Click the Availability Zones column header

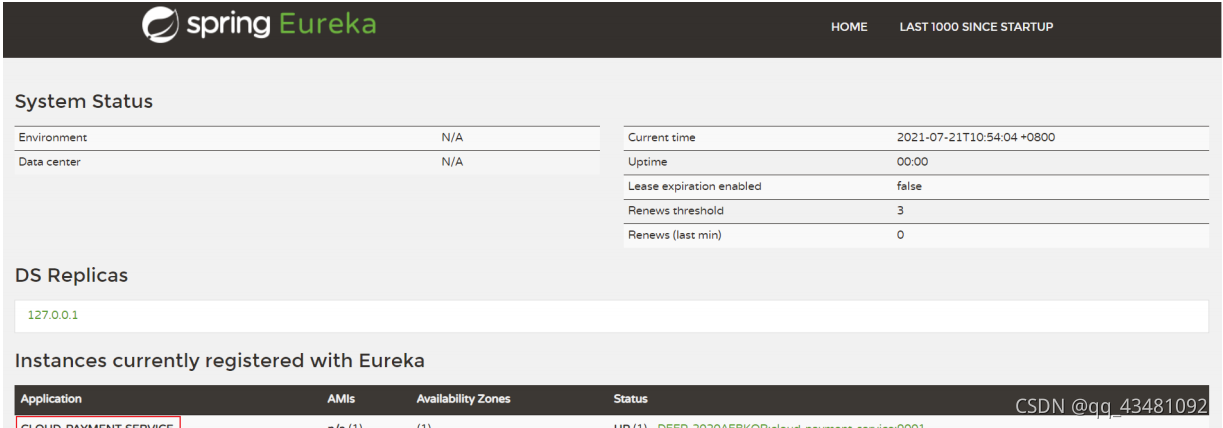tap(463, 399)
